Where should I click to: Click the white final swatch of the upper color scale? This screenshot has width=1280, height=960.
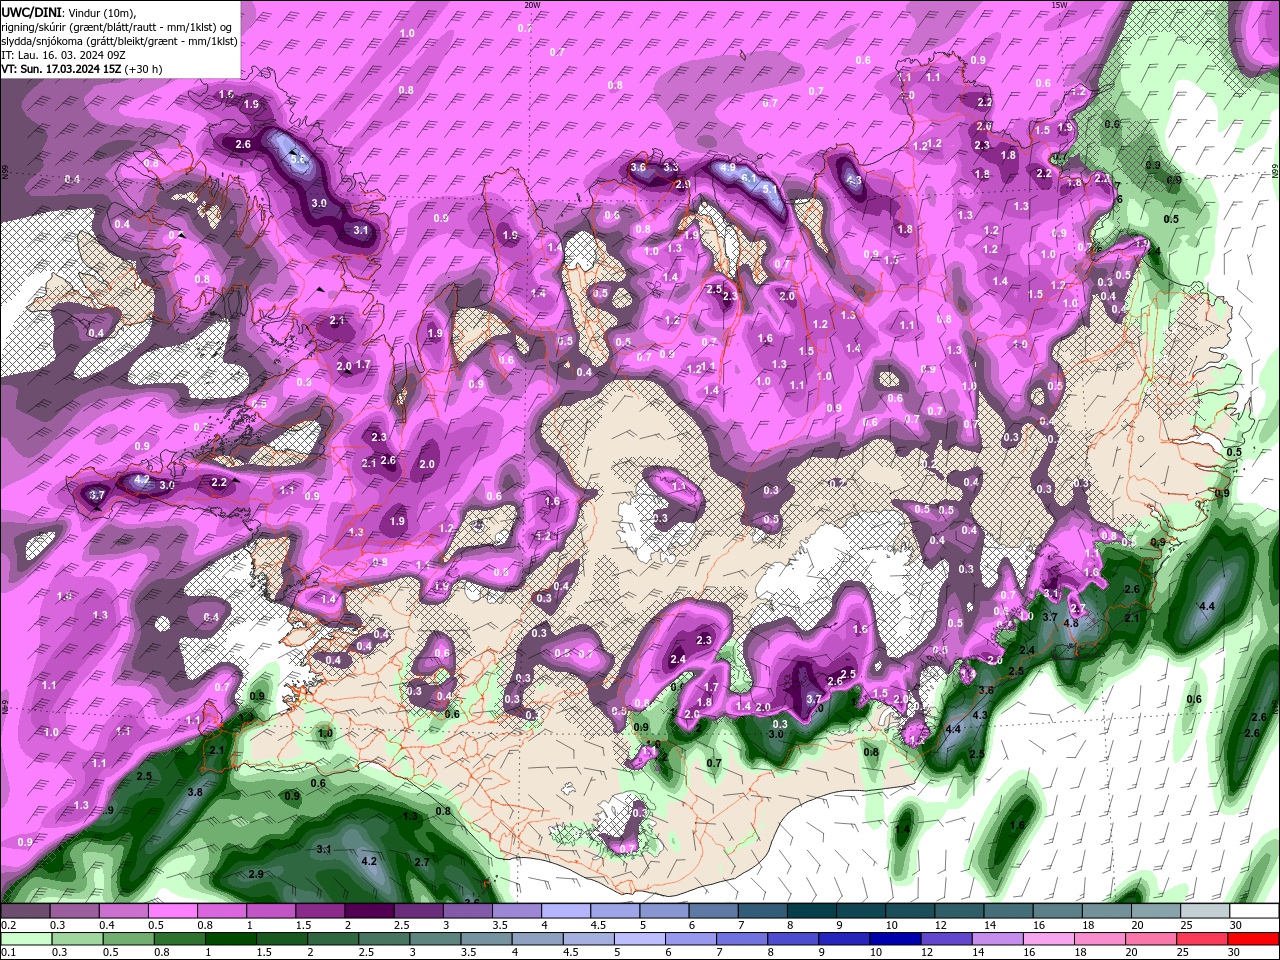click(1254, 910)
